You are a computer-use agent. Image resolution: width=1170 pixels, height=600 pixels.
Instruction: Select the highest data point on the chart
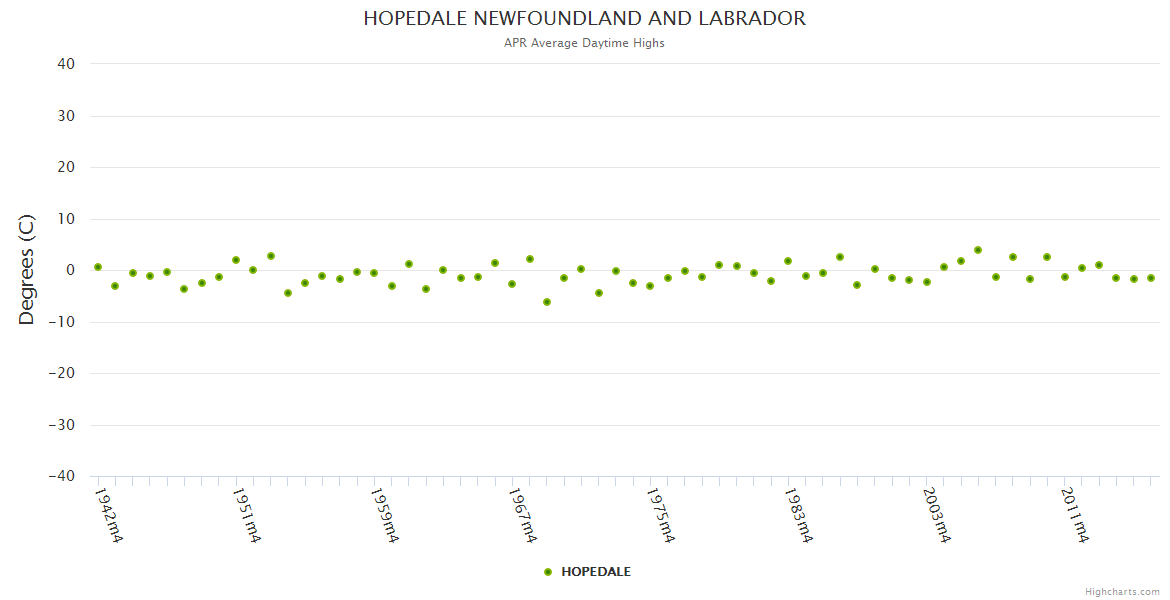pyautogui.click(x=978, y=250)
